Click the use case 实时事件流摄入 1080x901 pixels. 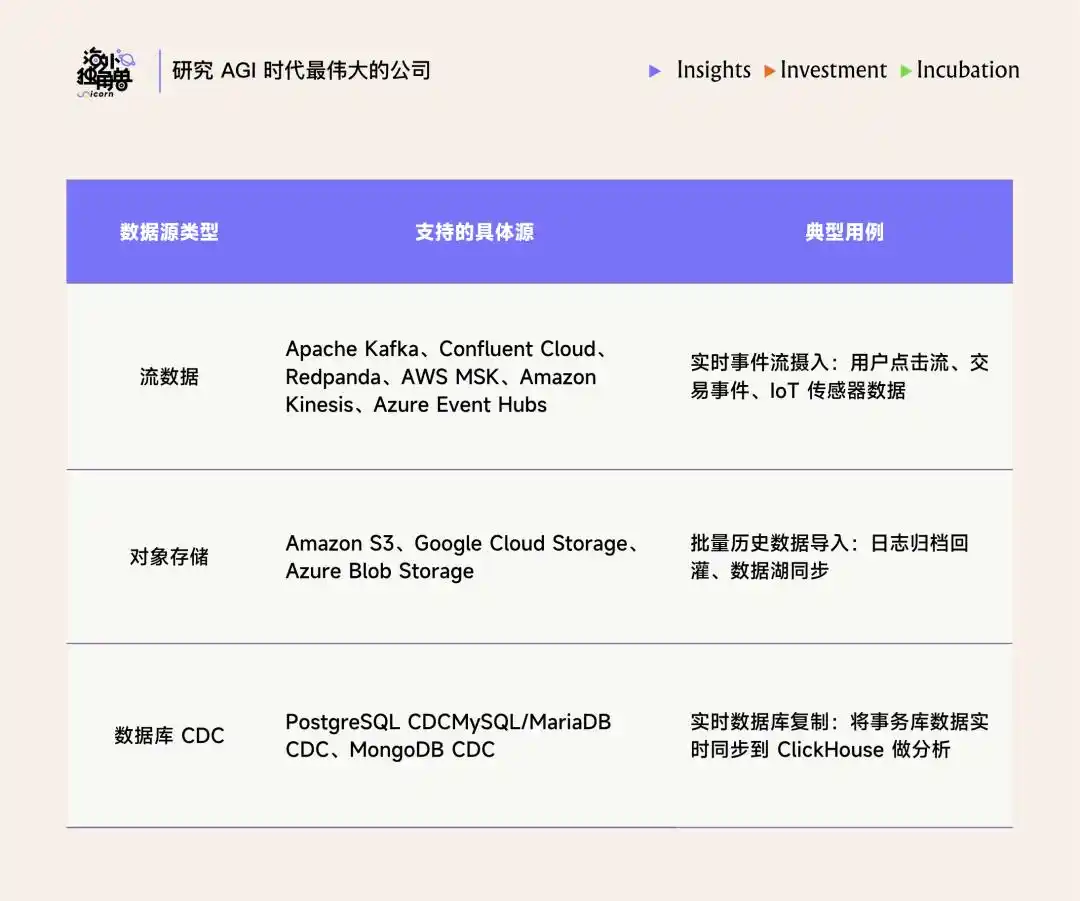click(840, 377)
